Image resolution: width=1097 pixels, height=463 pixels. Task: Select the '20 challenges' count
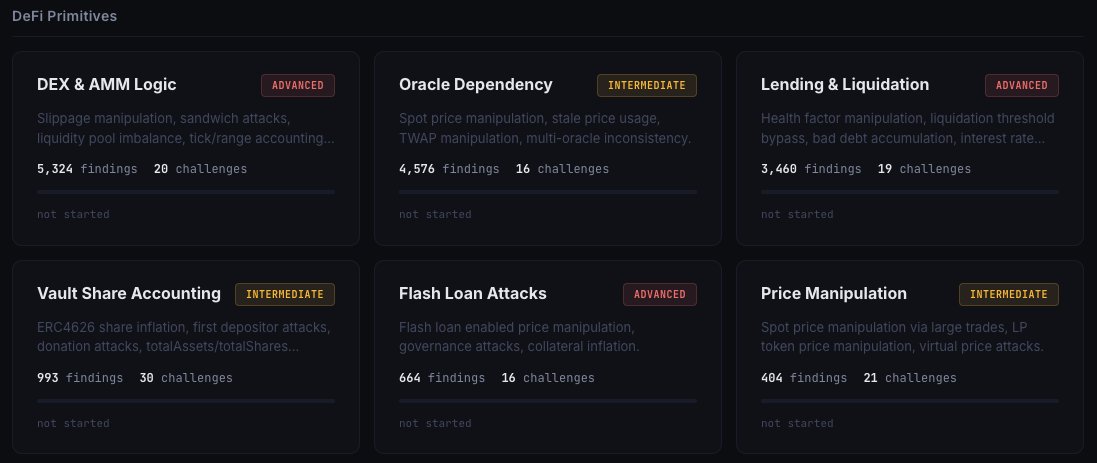pyautogui.click(x=200, y=169)
